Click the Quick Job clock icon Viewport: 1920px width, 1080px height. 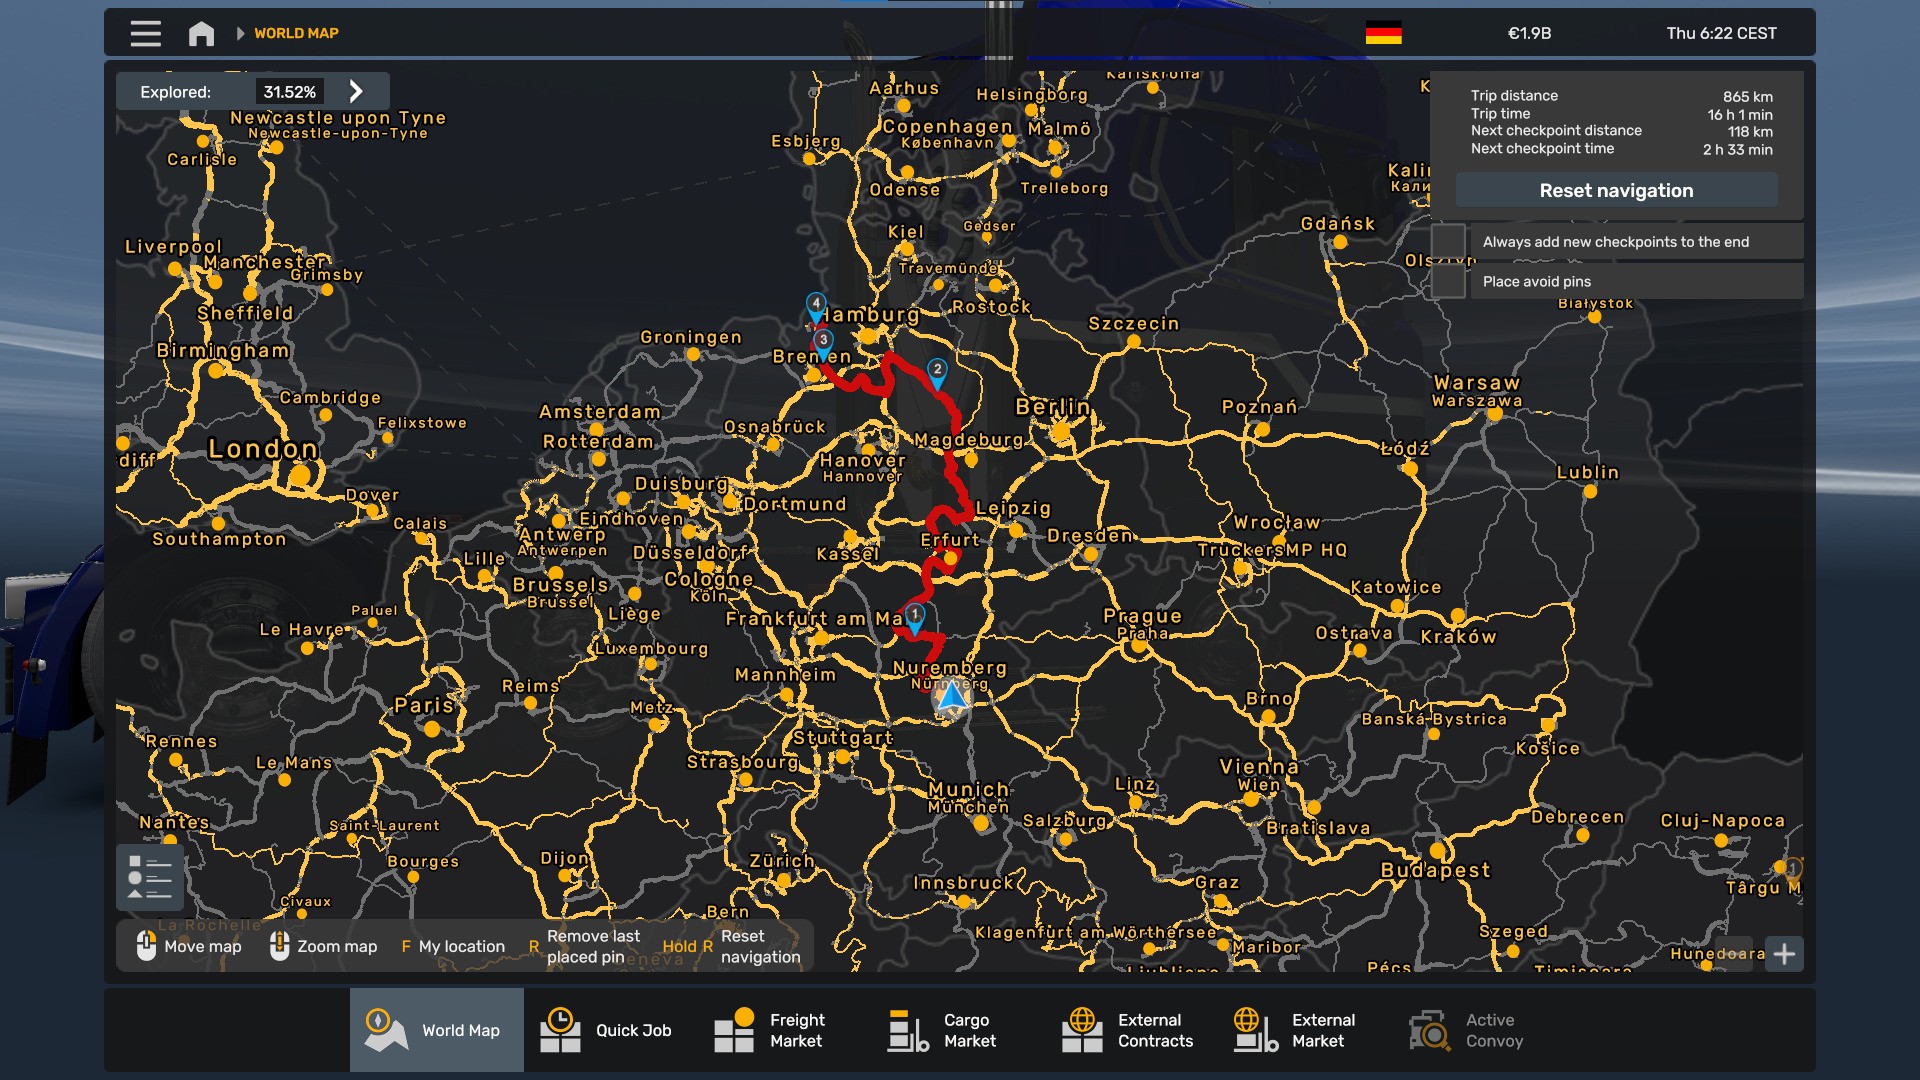click(560, 1030)
